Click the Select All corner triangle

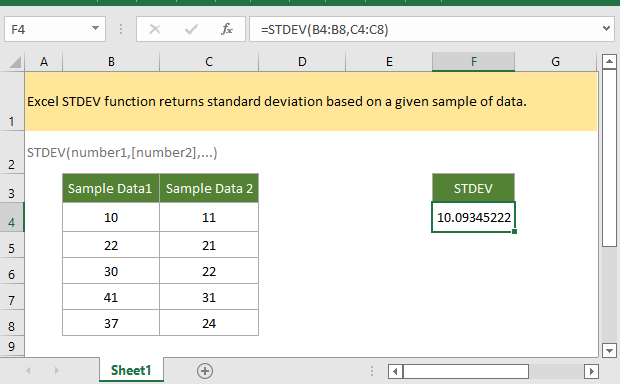15,62
